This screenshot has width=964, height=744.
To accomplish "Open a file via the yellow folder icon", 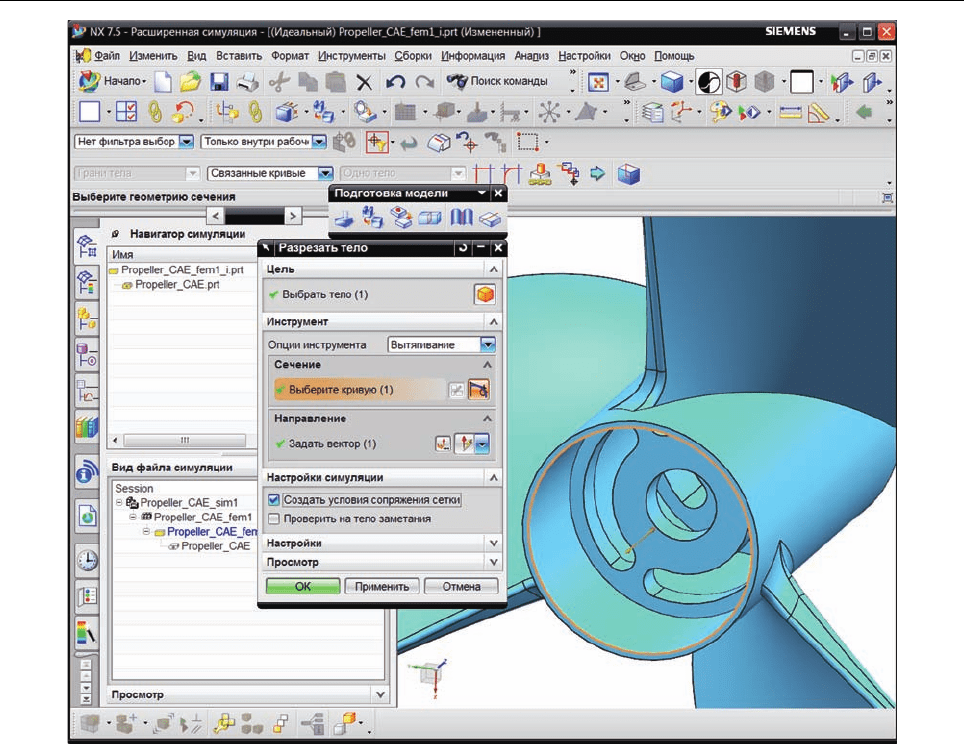I will point(191,81).
